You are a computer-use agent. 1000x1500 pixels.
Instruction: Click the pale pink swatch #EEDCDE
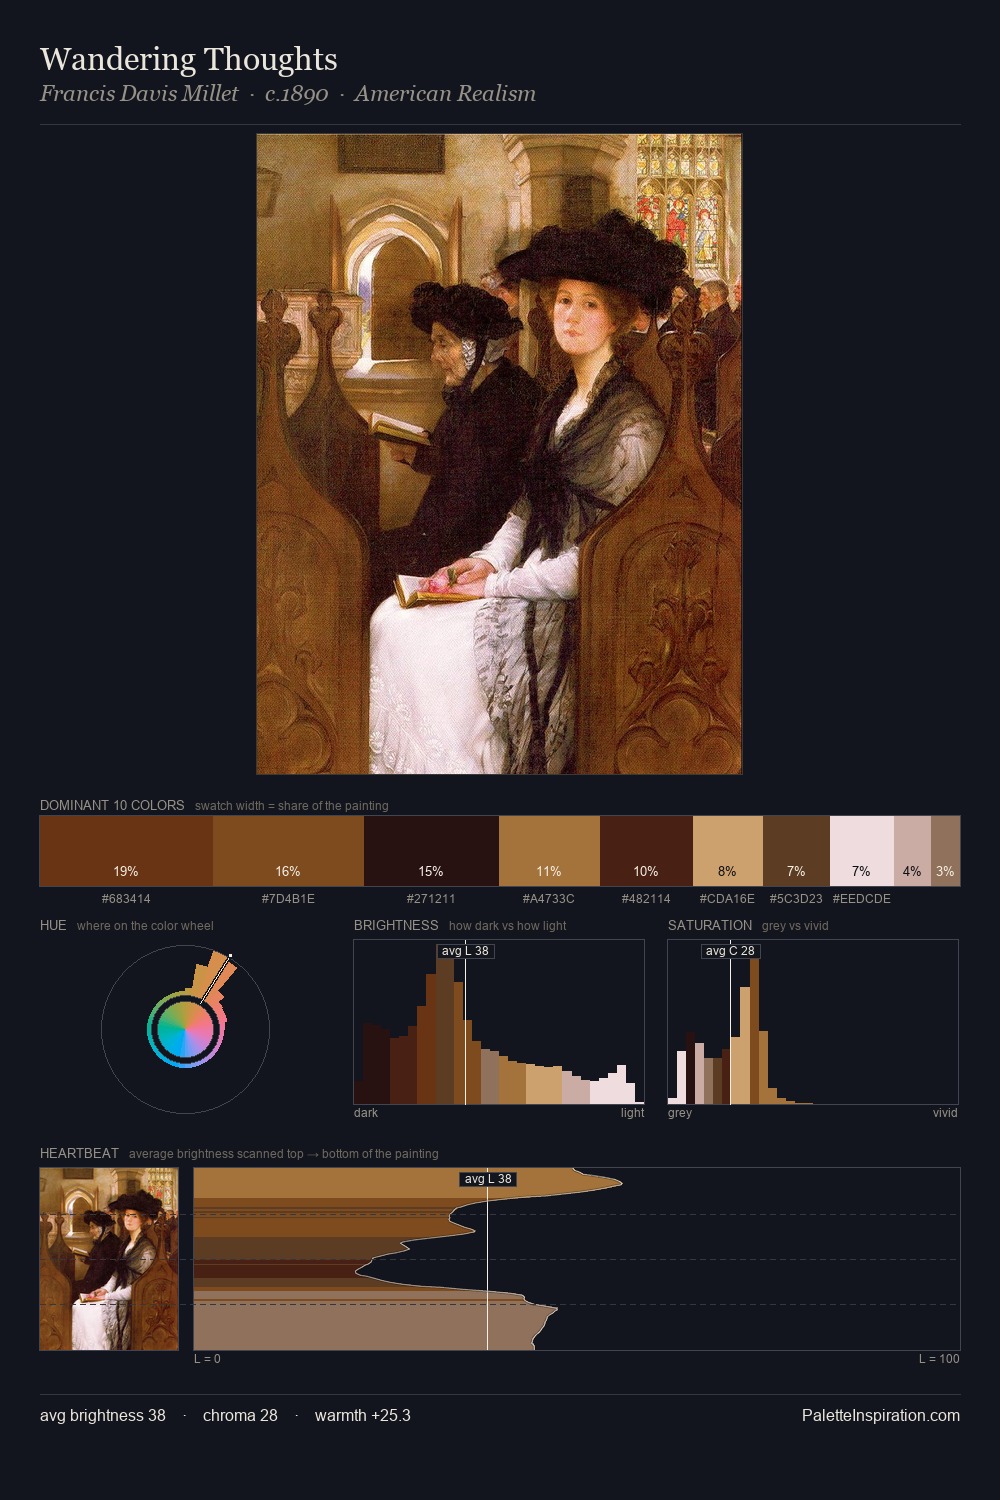[862, 851]
